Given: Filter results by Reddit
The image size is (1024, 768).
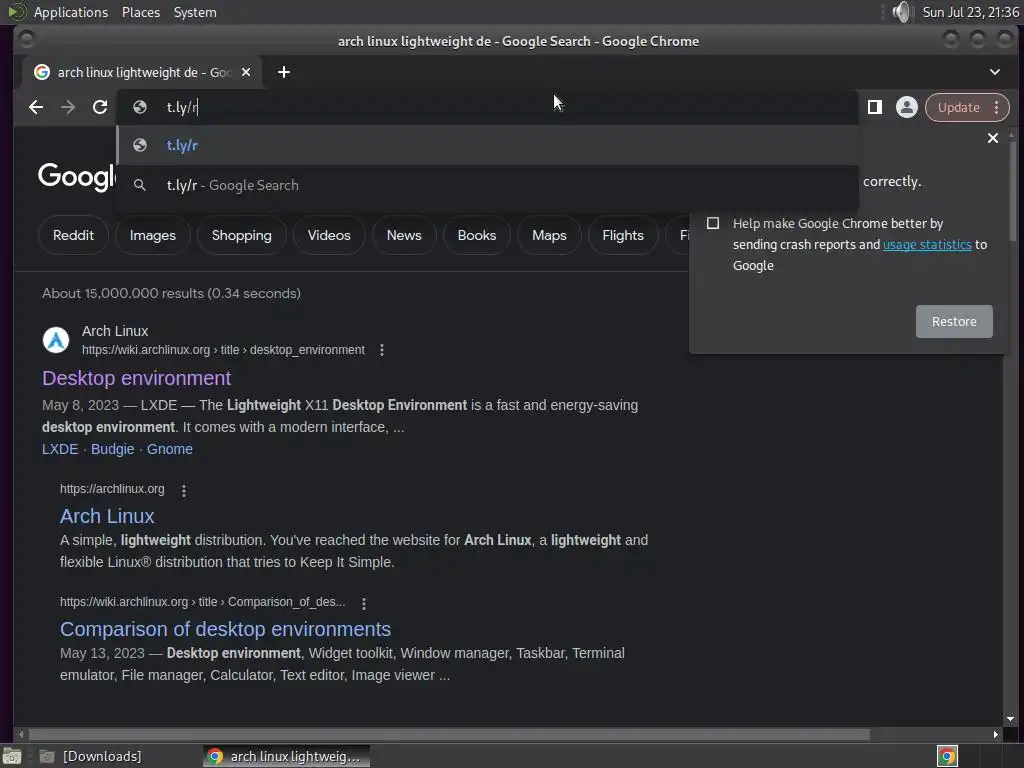Looking at the screenshot, I should pyautogui.click(x=73, y=235).
